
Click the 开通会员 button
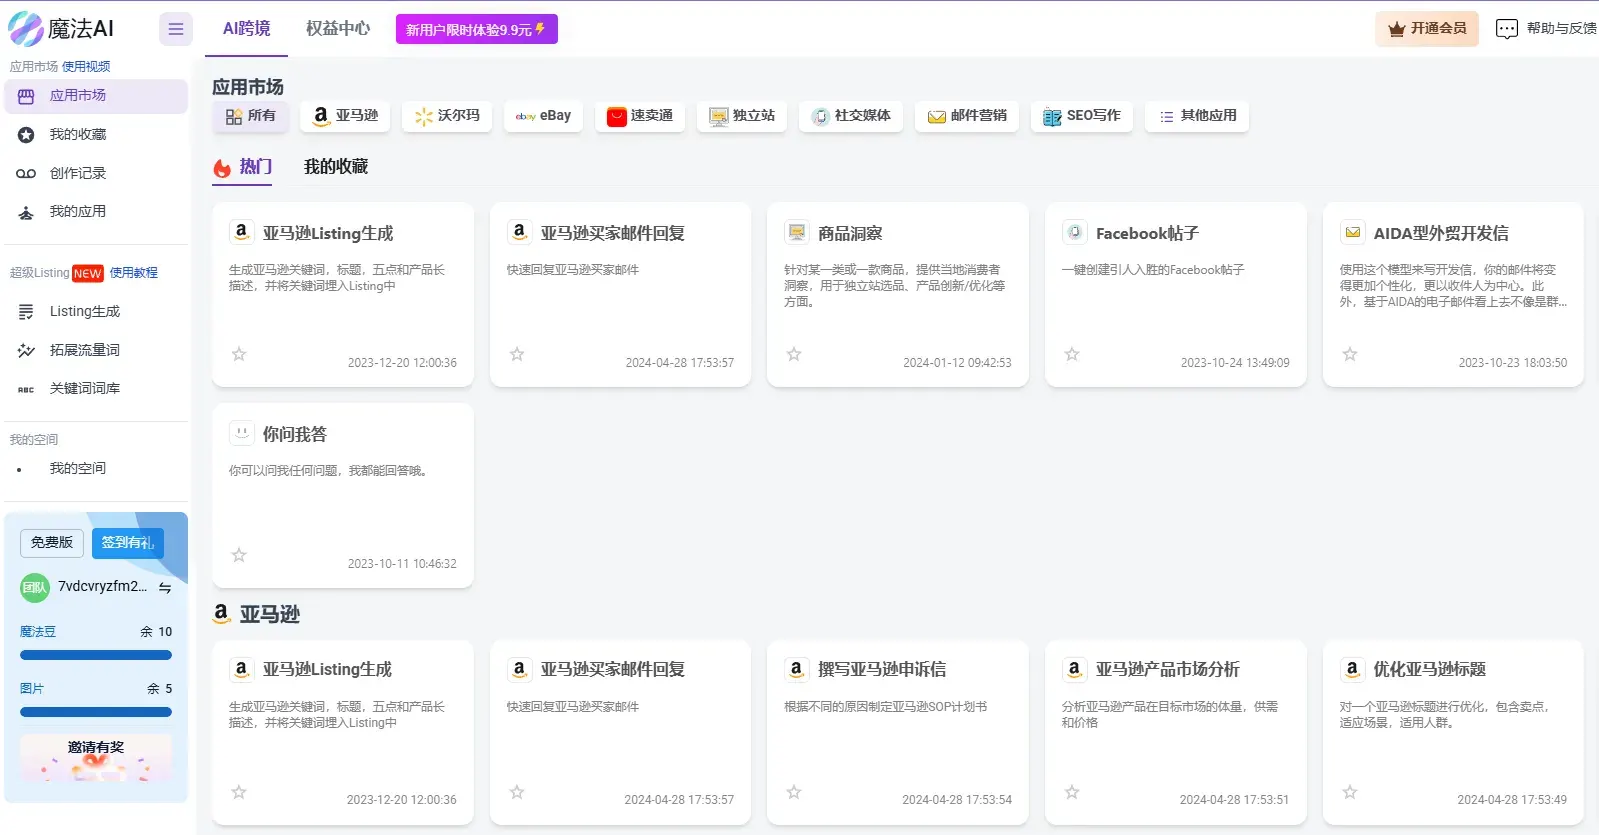pos(1427,29)
